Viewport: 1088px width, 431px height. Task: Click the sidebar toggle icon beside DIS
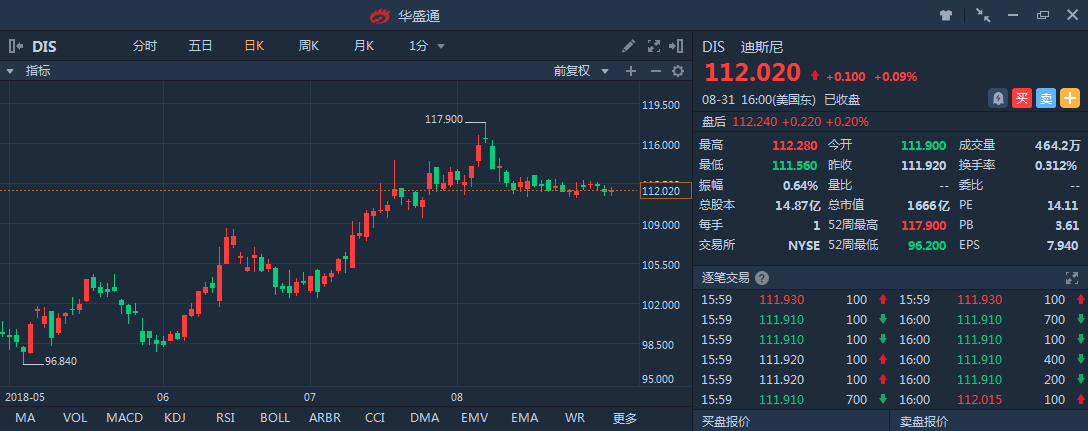coord(15,47)
